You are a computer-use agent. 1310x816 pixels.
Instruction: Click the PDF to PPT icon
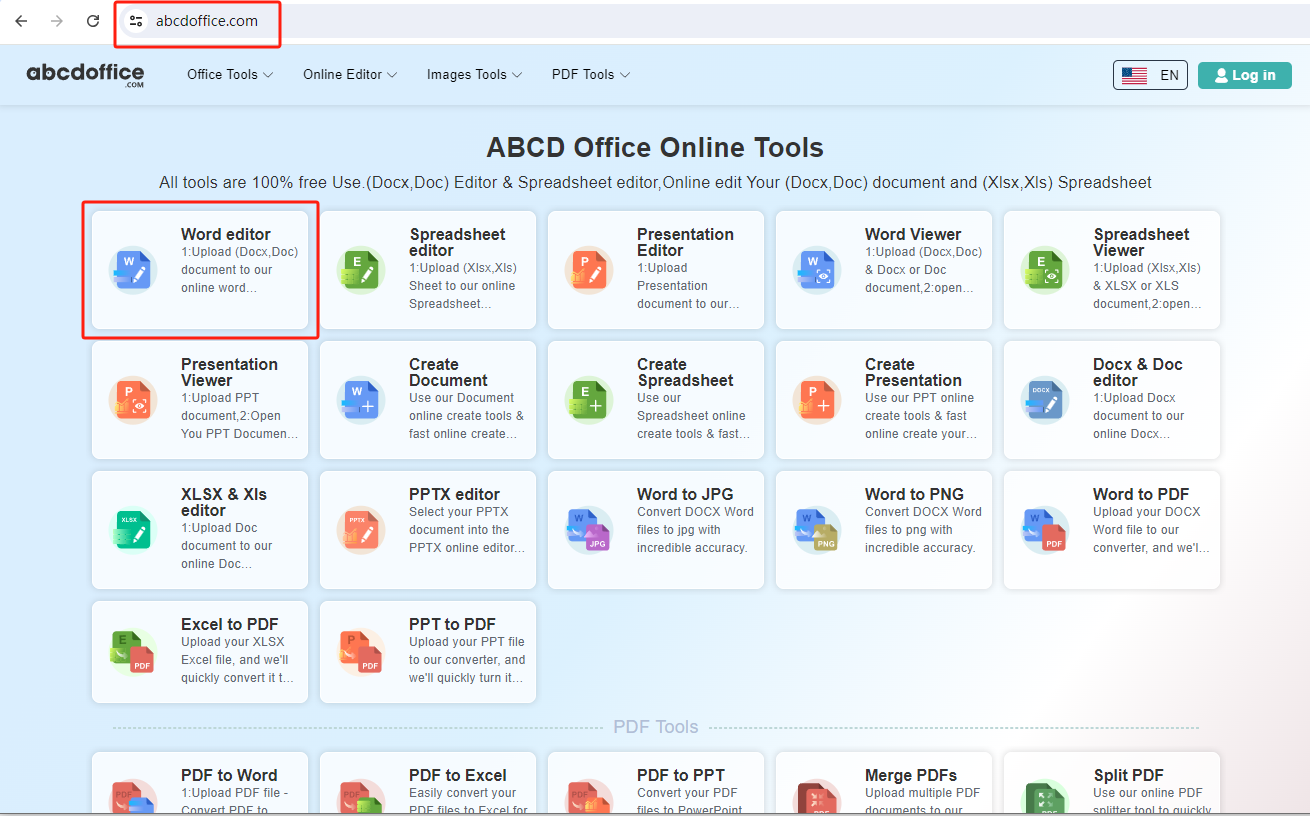coord(589,798)
